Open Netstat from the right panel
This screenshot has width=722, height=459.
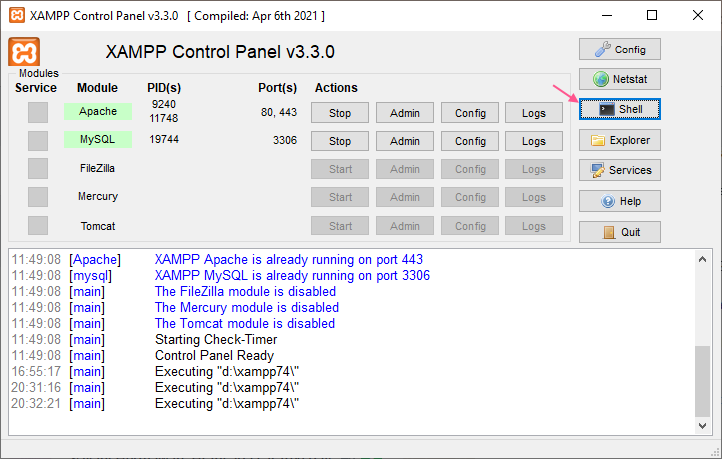(619, 79)
